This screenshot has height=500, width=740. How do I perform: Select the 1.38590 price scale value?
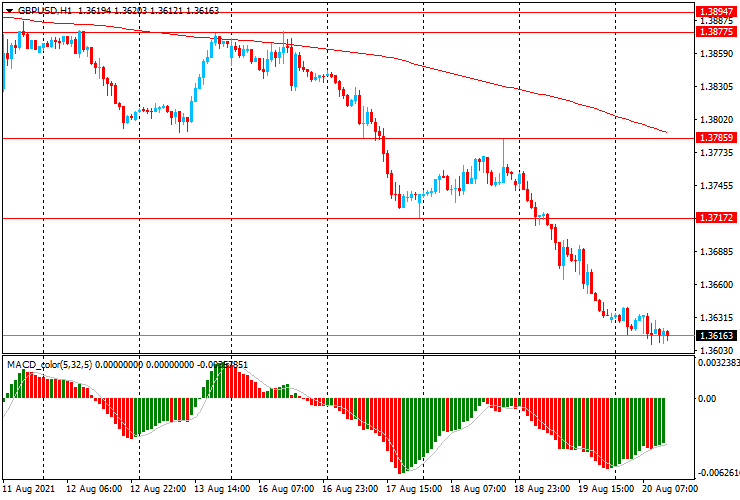coord(717,54)
